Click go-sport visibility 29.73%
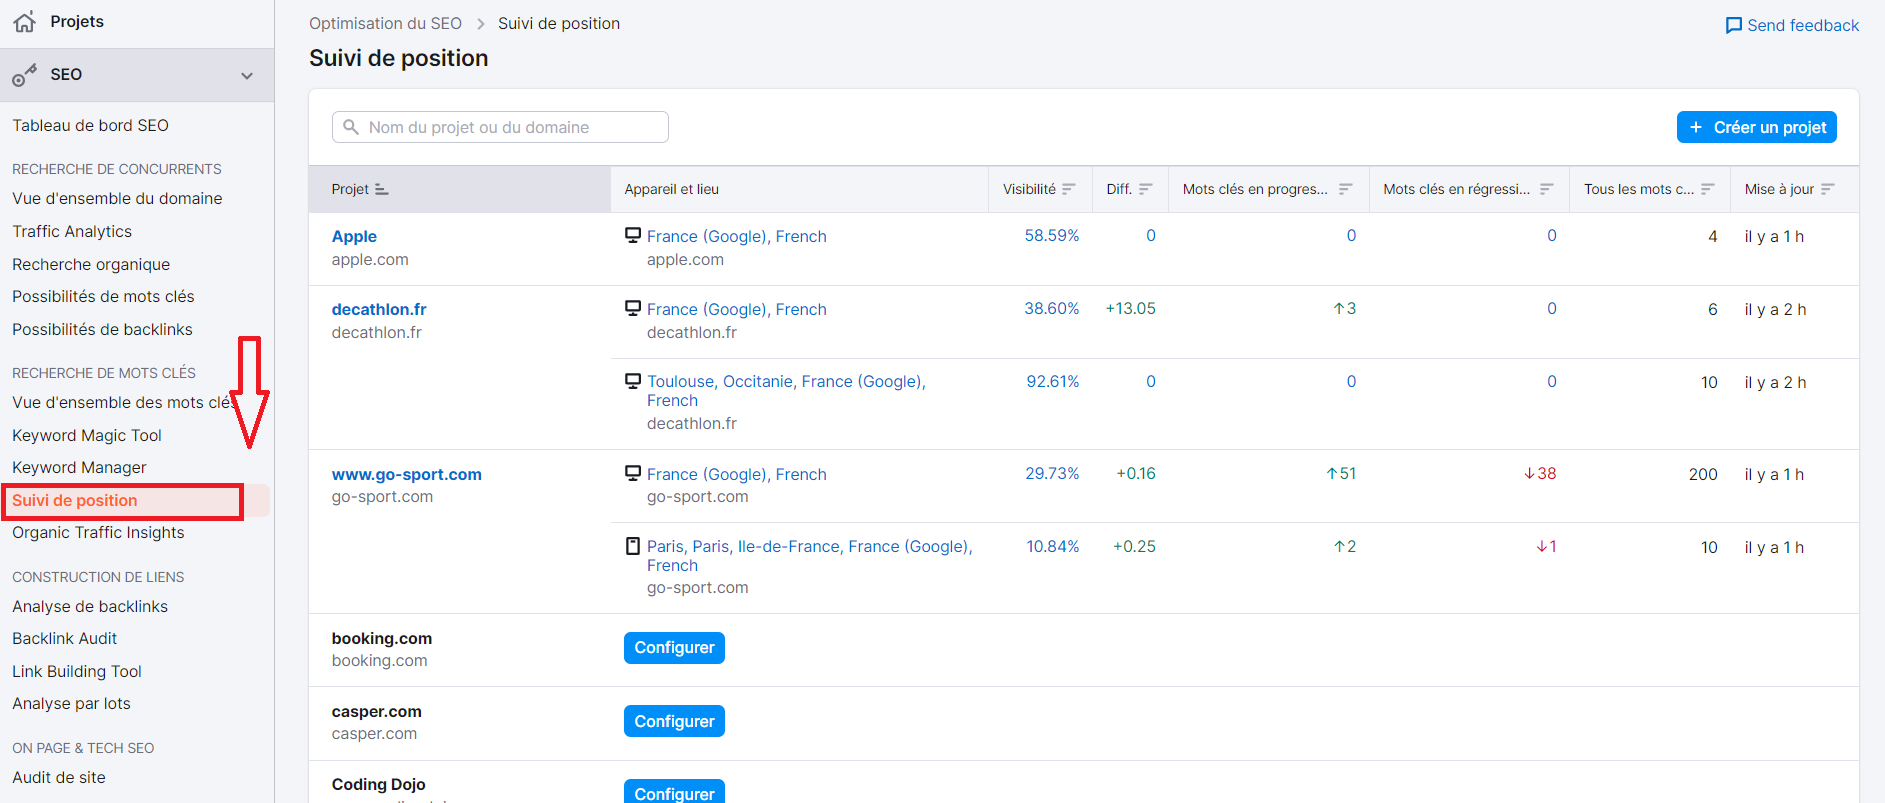 [1052, 473]
